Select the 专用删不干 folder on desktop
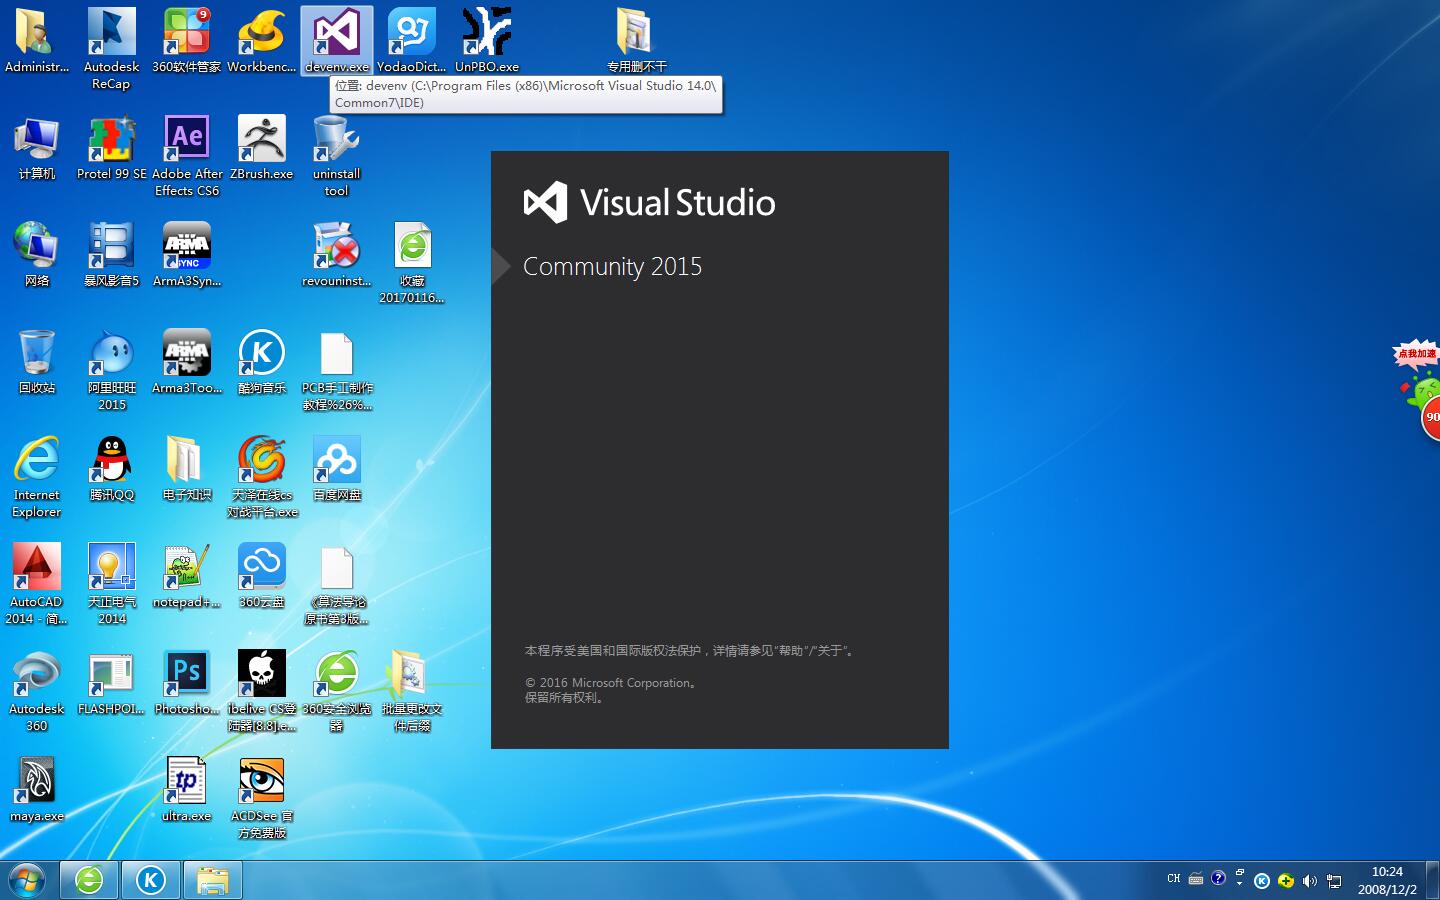Viewport: 1440px width, 900px height. click(x=636, y=41)
